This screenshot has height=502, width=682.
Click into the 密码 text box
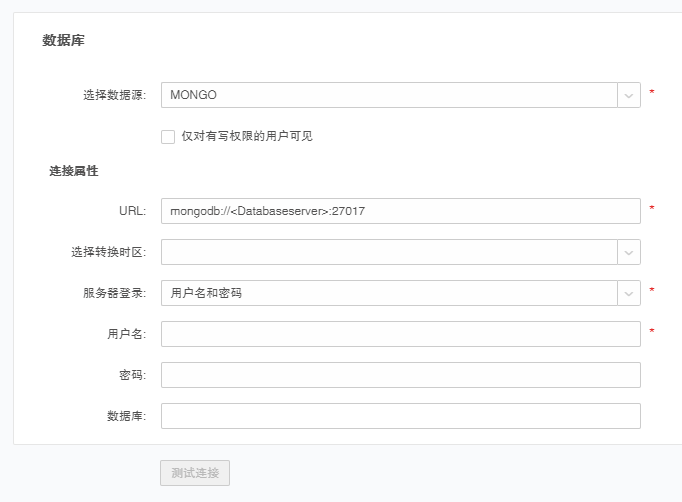click(x=400, y=375)
